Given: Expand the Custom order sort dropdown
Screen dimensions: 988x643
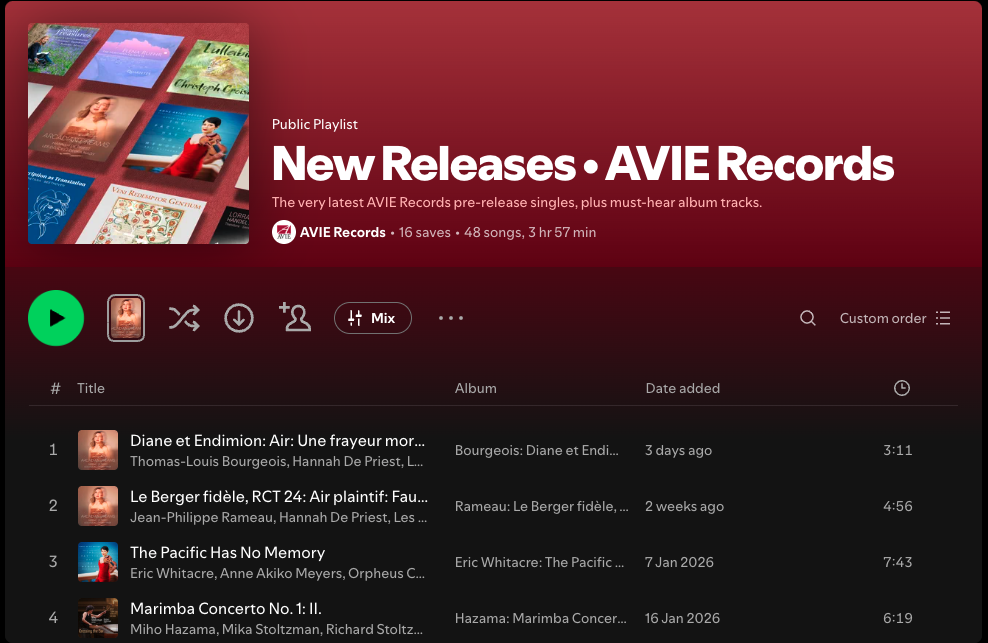Looking at the screenshot, I should [895, 318].
